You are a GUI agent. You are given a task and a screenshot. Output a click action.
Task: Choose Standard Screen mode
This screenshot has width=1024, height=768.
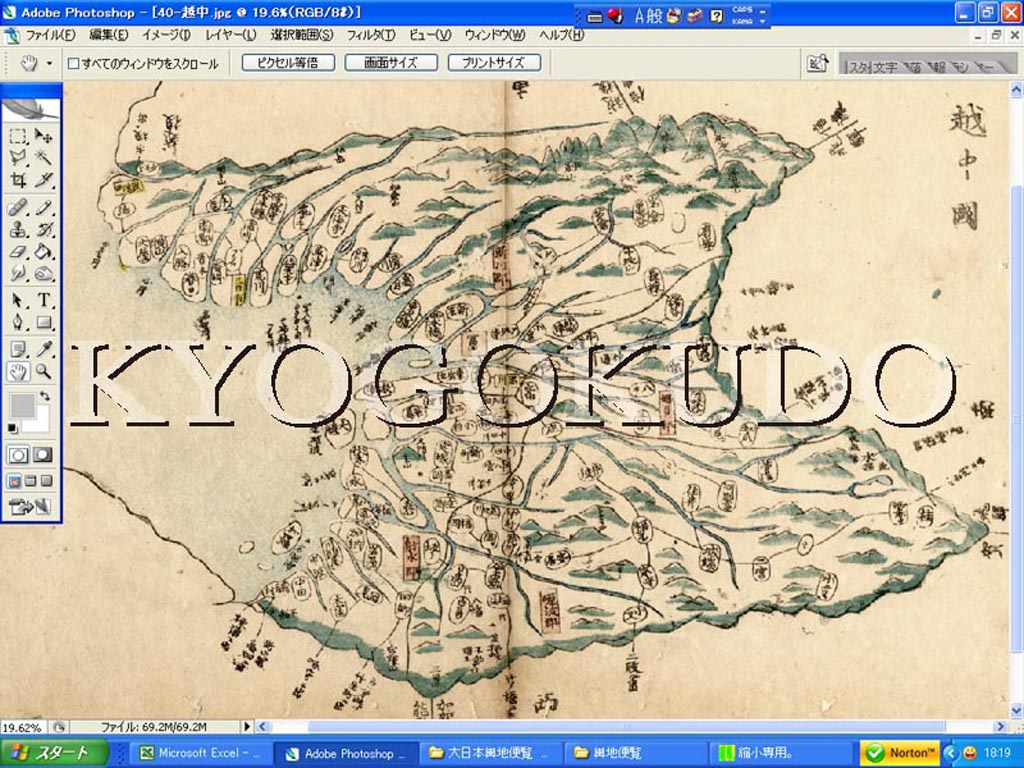(x=14, y=481)
